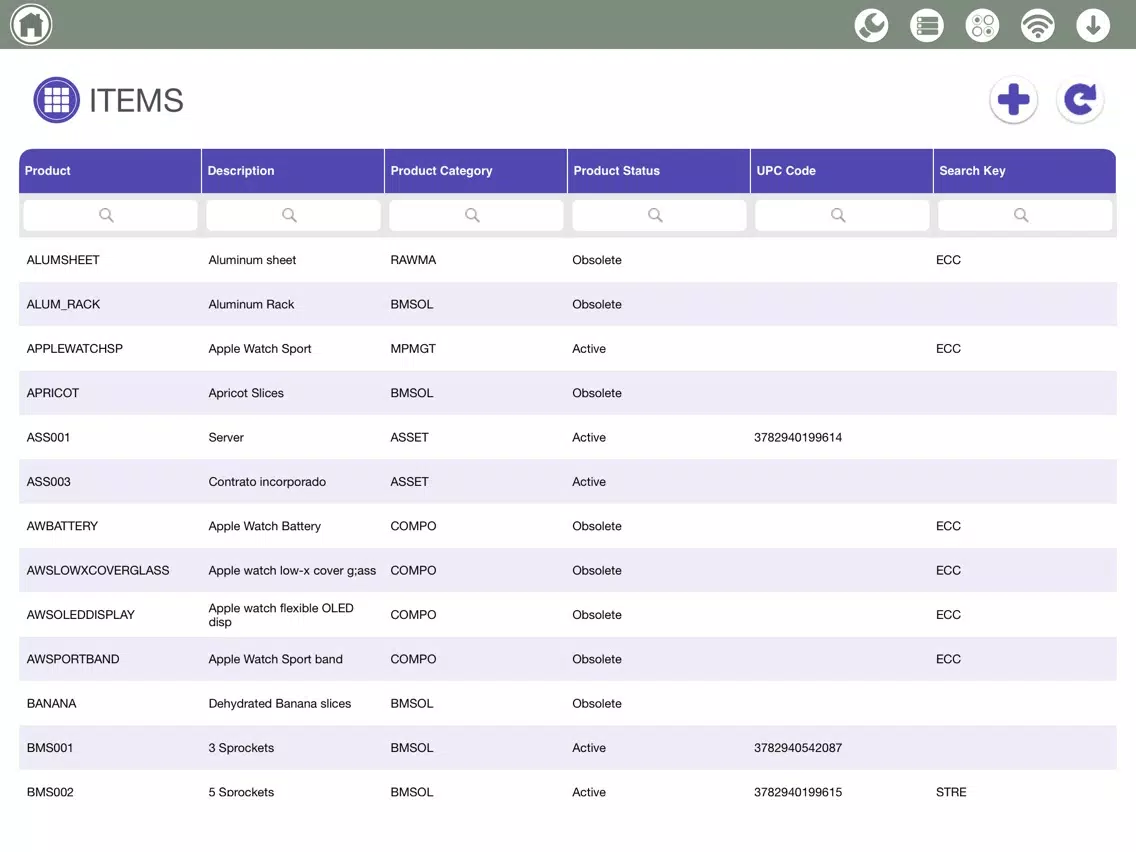1136x852 pixels.
Task: Click the 3 Sprockets description
Action: pyautogui.click(x=241, y=748)
